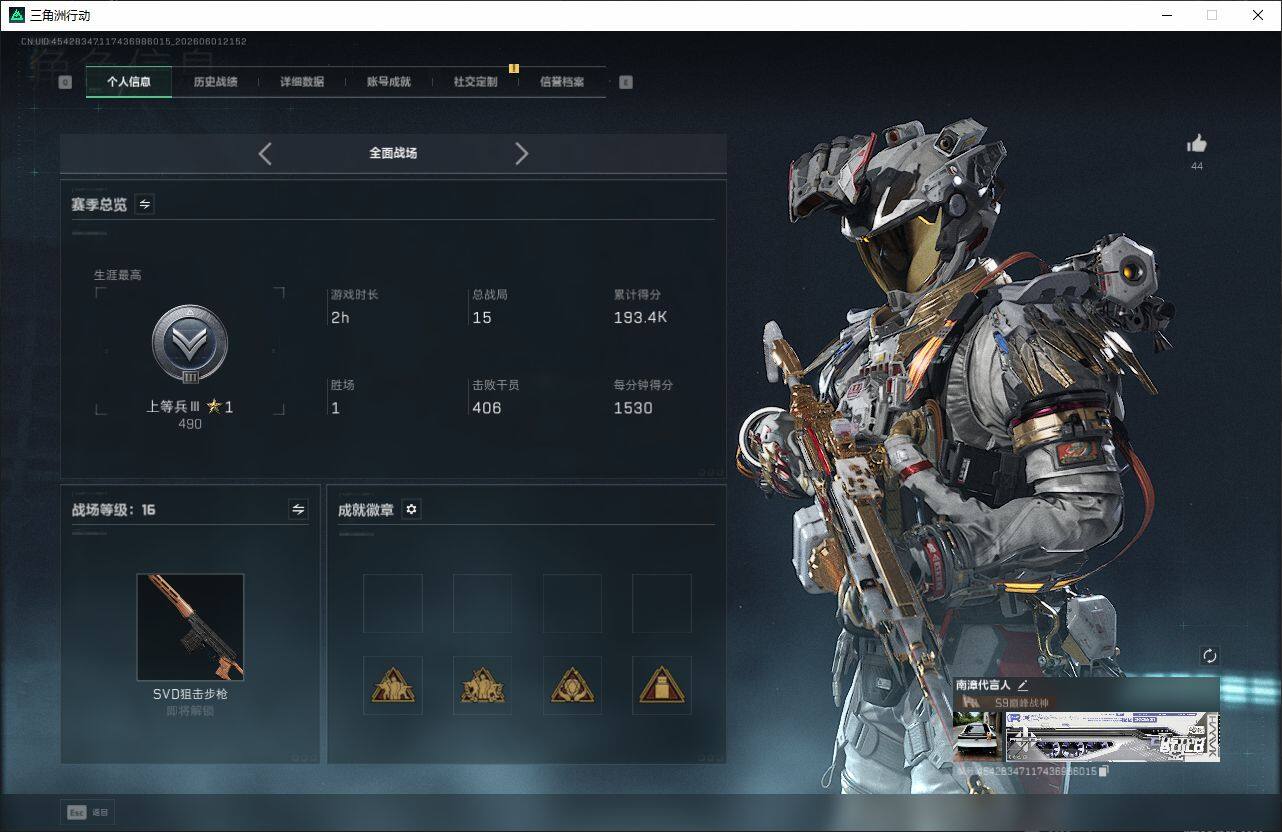Image resolution: width=1282 pixels, height=832 pixels.
Task: Edit the nickname 南漳代言人 with the pencil
Action: tap(1022, 685)
